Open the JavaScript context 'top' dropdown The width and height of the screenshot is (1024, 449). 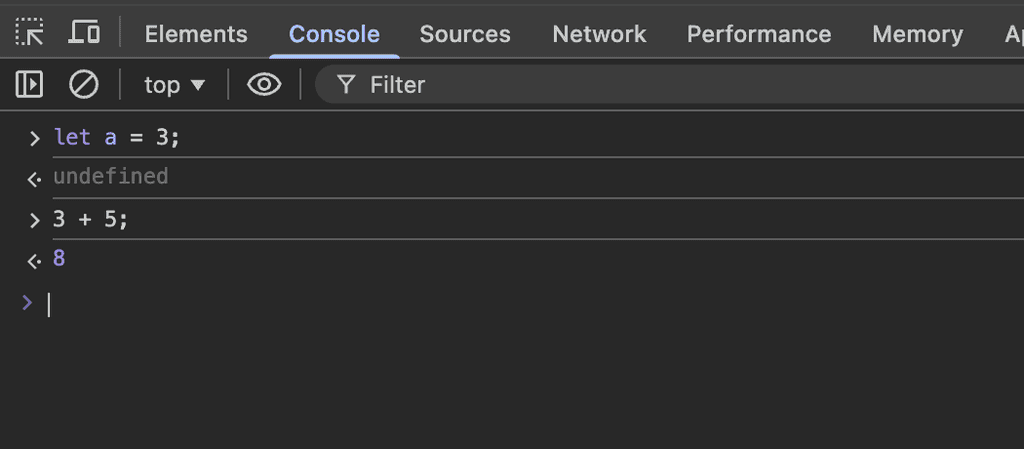pos(175,85)
